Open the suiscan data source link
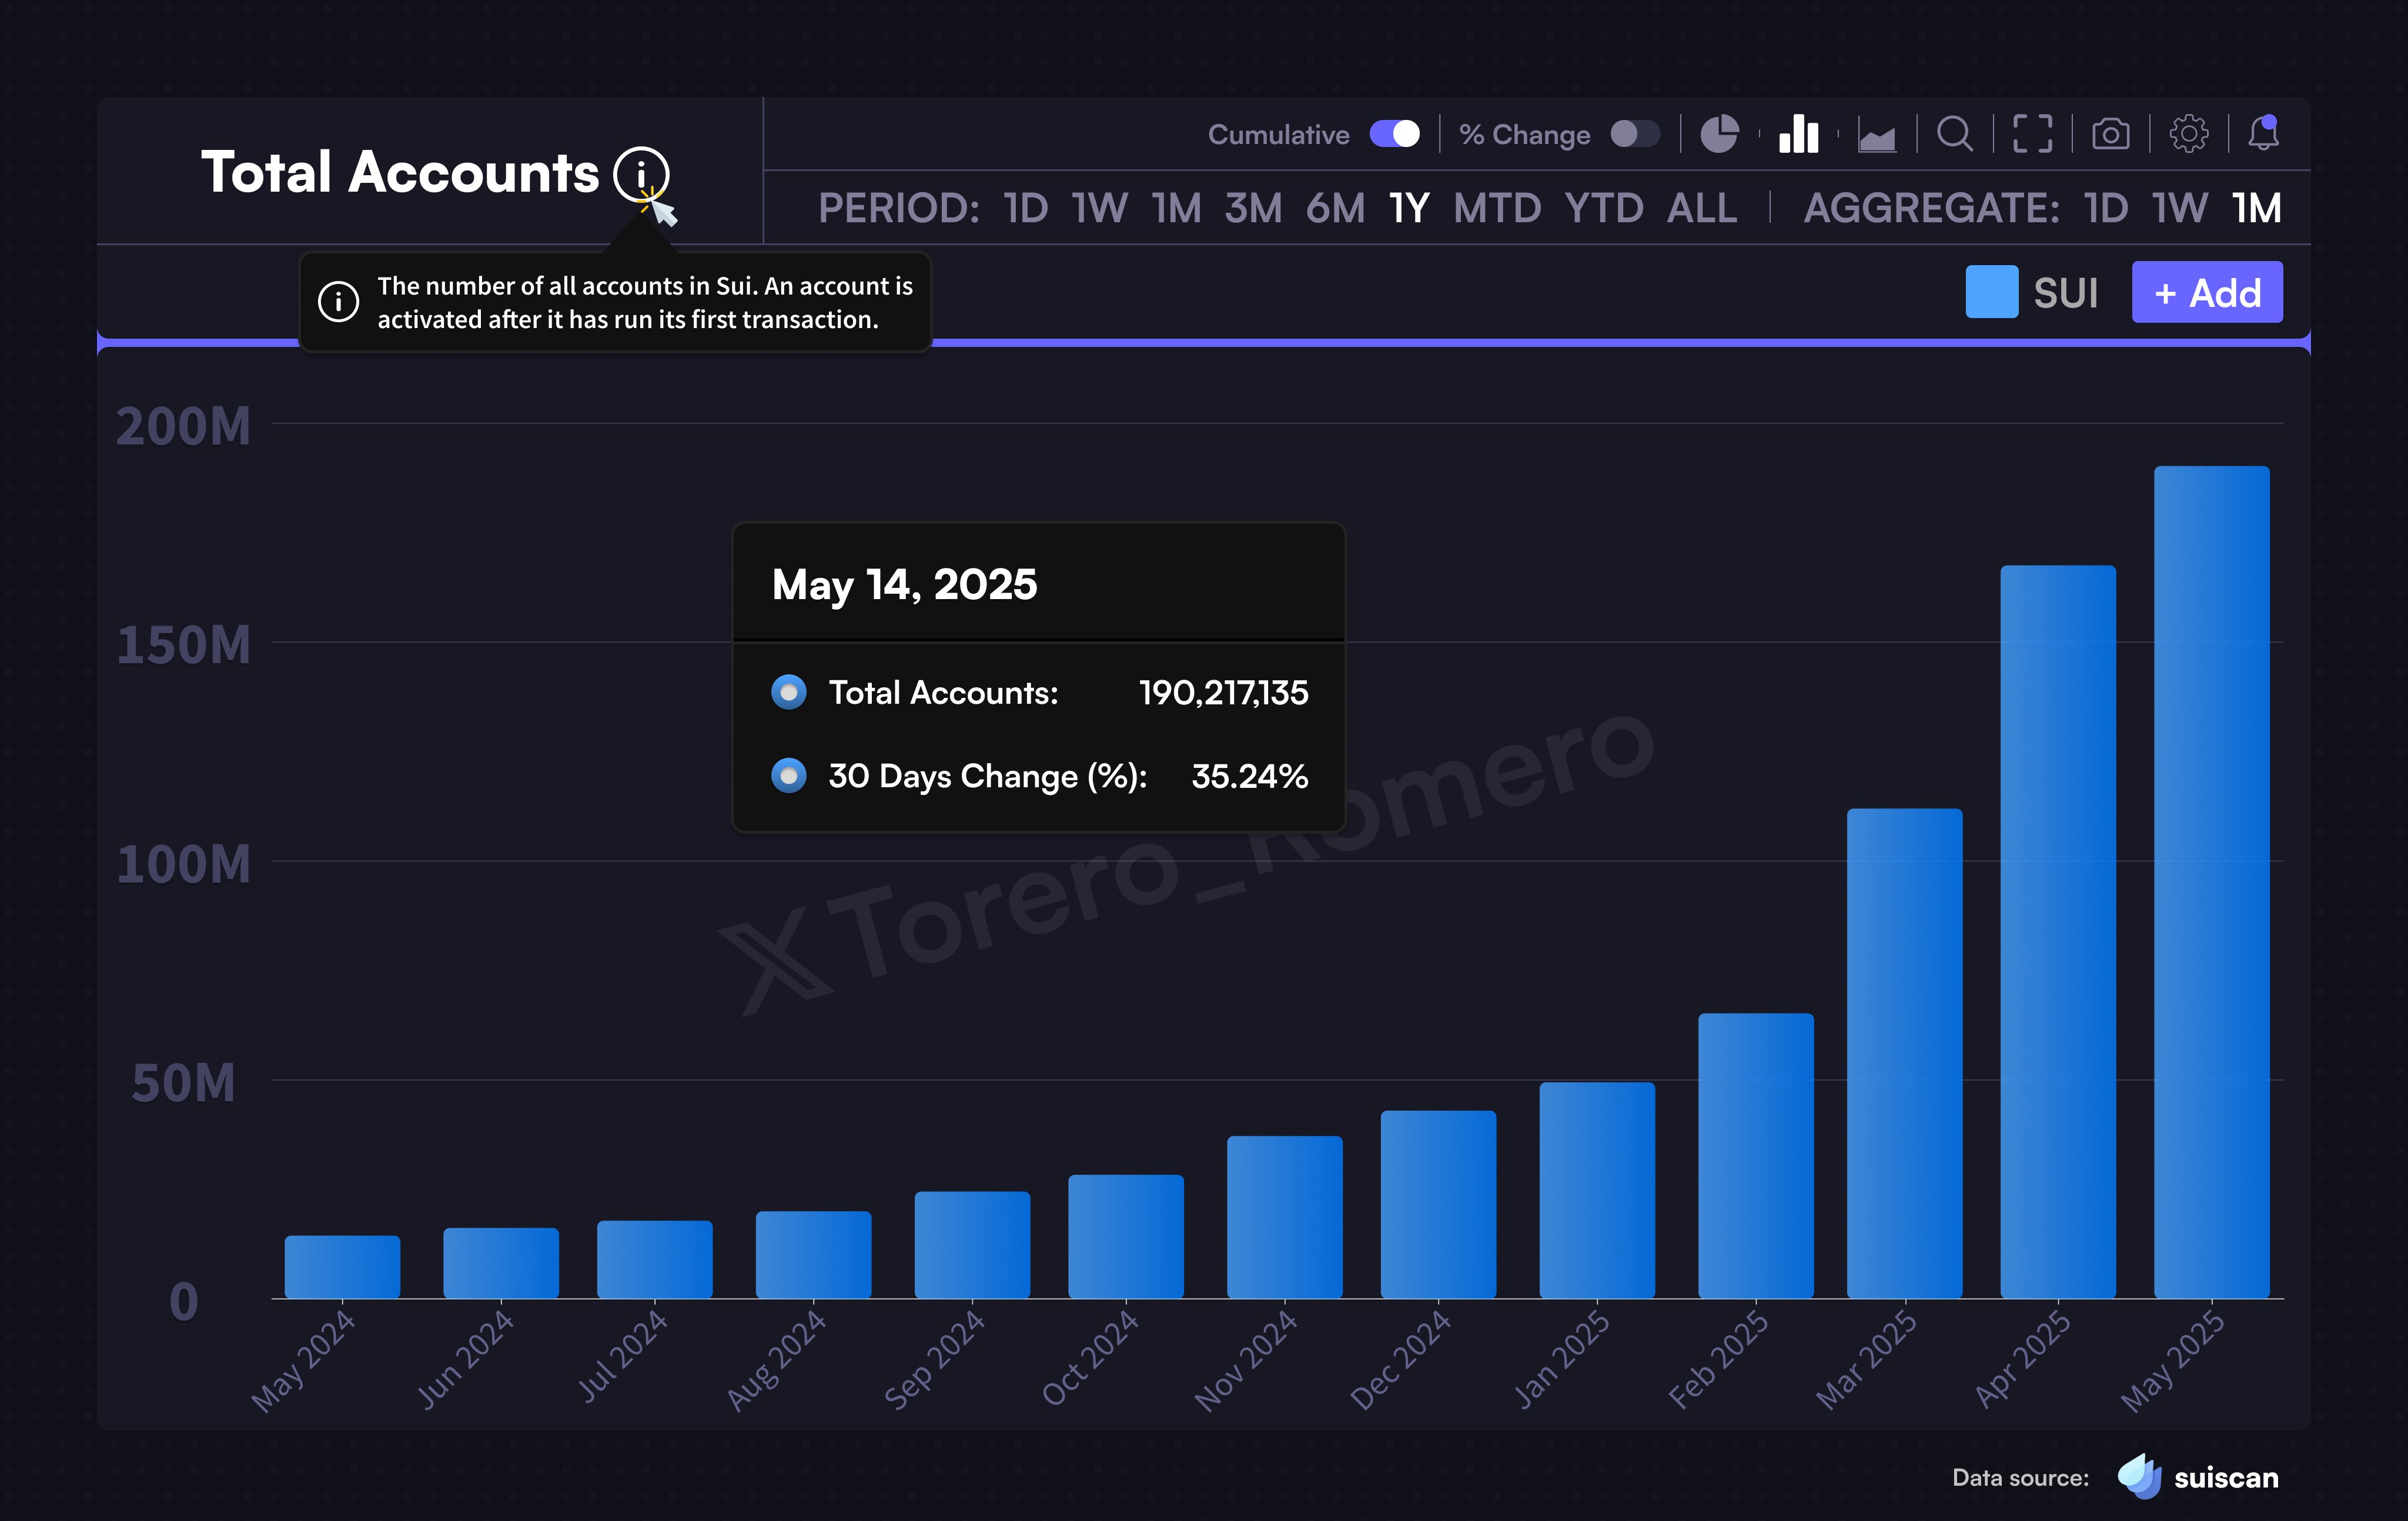The height and width of the screenshot is (1521, 2408). (2199, 1477)
